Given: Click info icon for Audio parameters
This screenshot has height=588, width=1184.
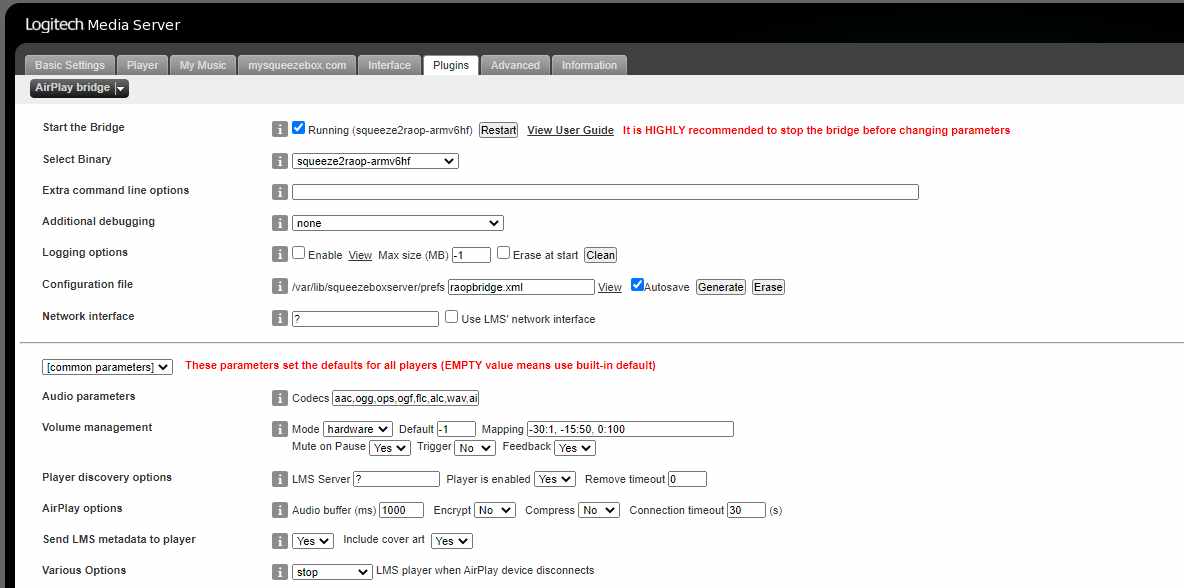Looking at the screenshot, I should click(x=279, y=398).
